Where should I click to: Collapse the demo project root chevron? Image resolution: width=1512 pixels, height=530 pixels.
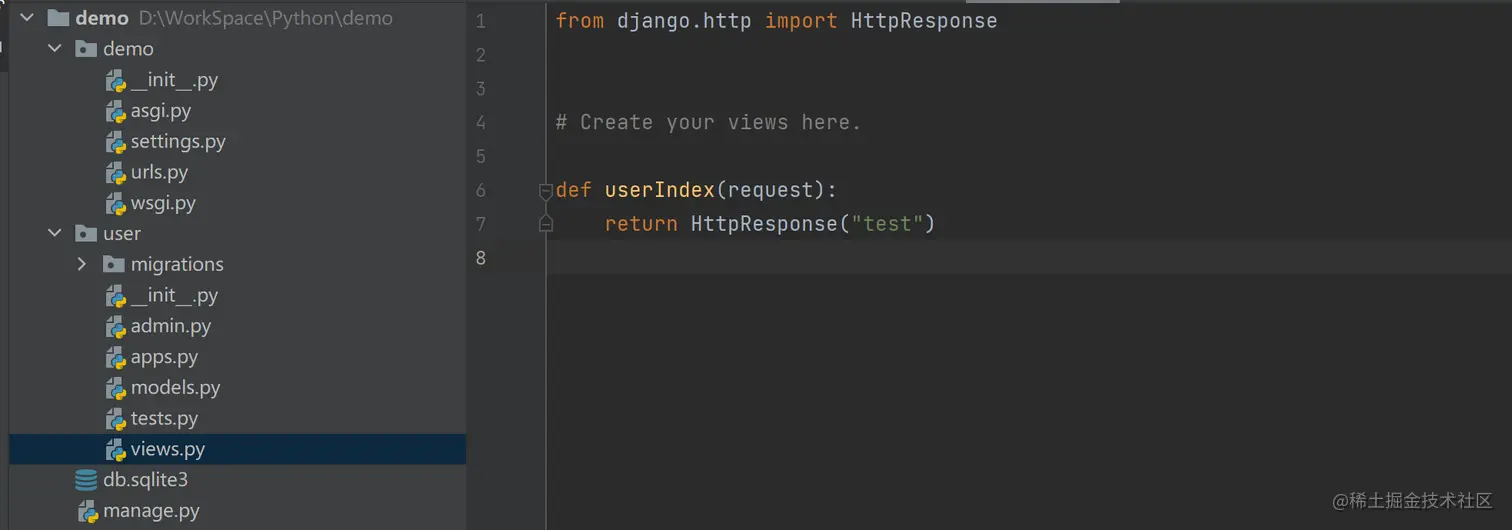click(27, 18)
